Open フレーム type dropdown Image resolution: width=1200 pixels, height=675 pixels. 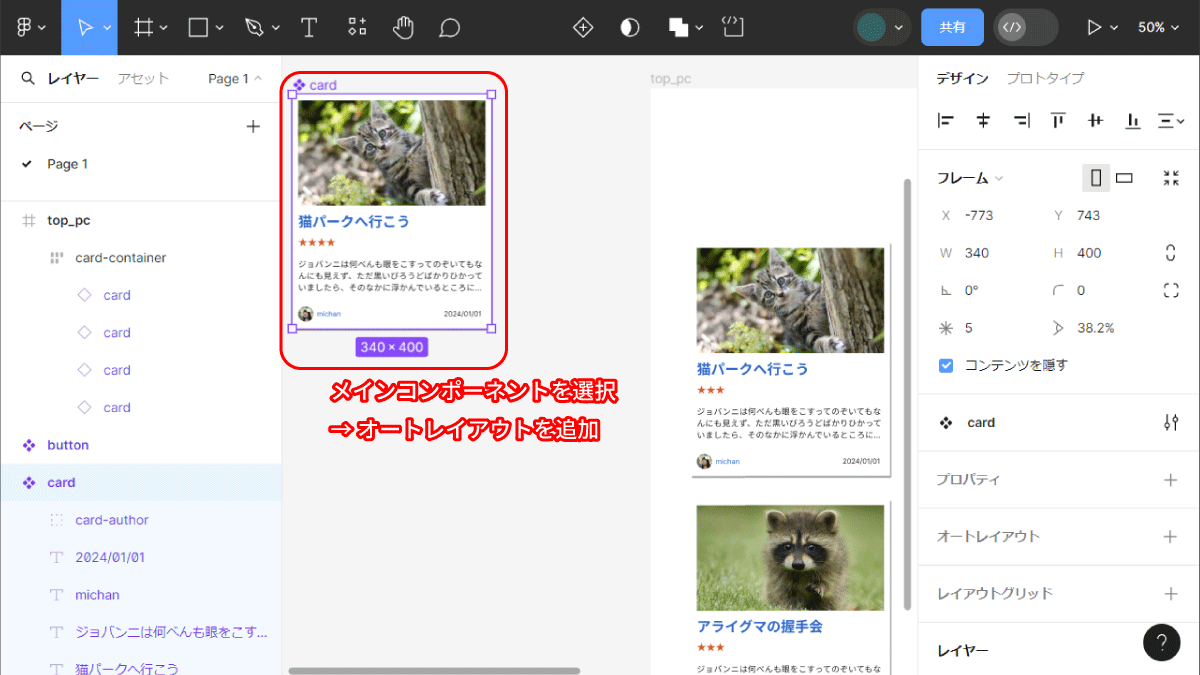tap(970, 178)
